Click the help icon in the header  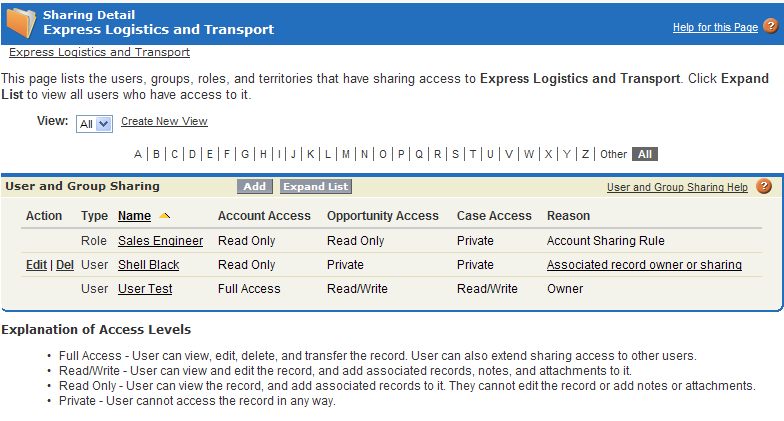tap(769, 27)
